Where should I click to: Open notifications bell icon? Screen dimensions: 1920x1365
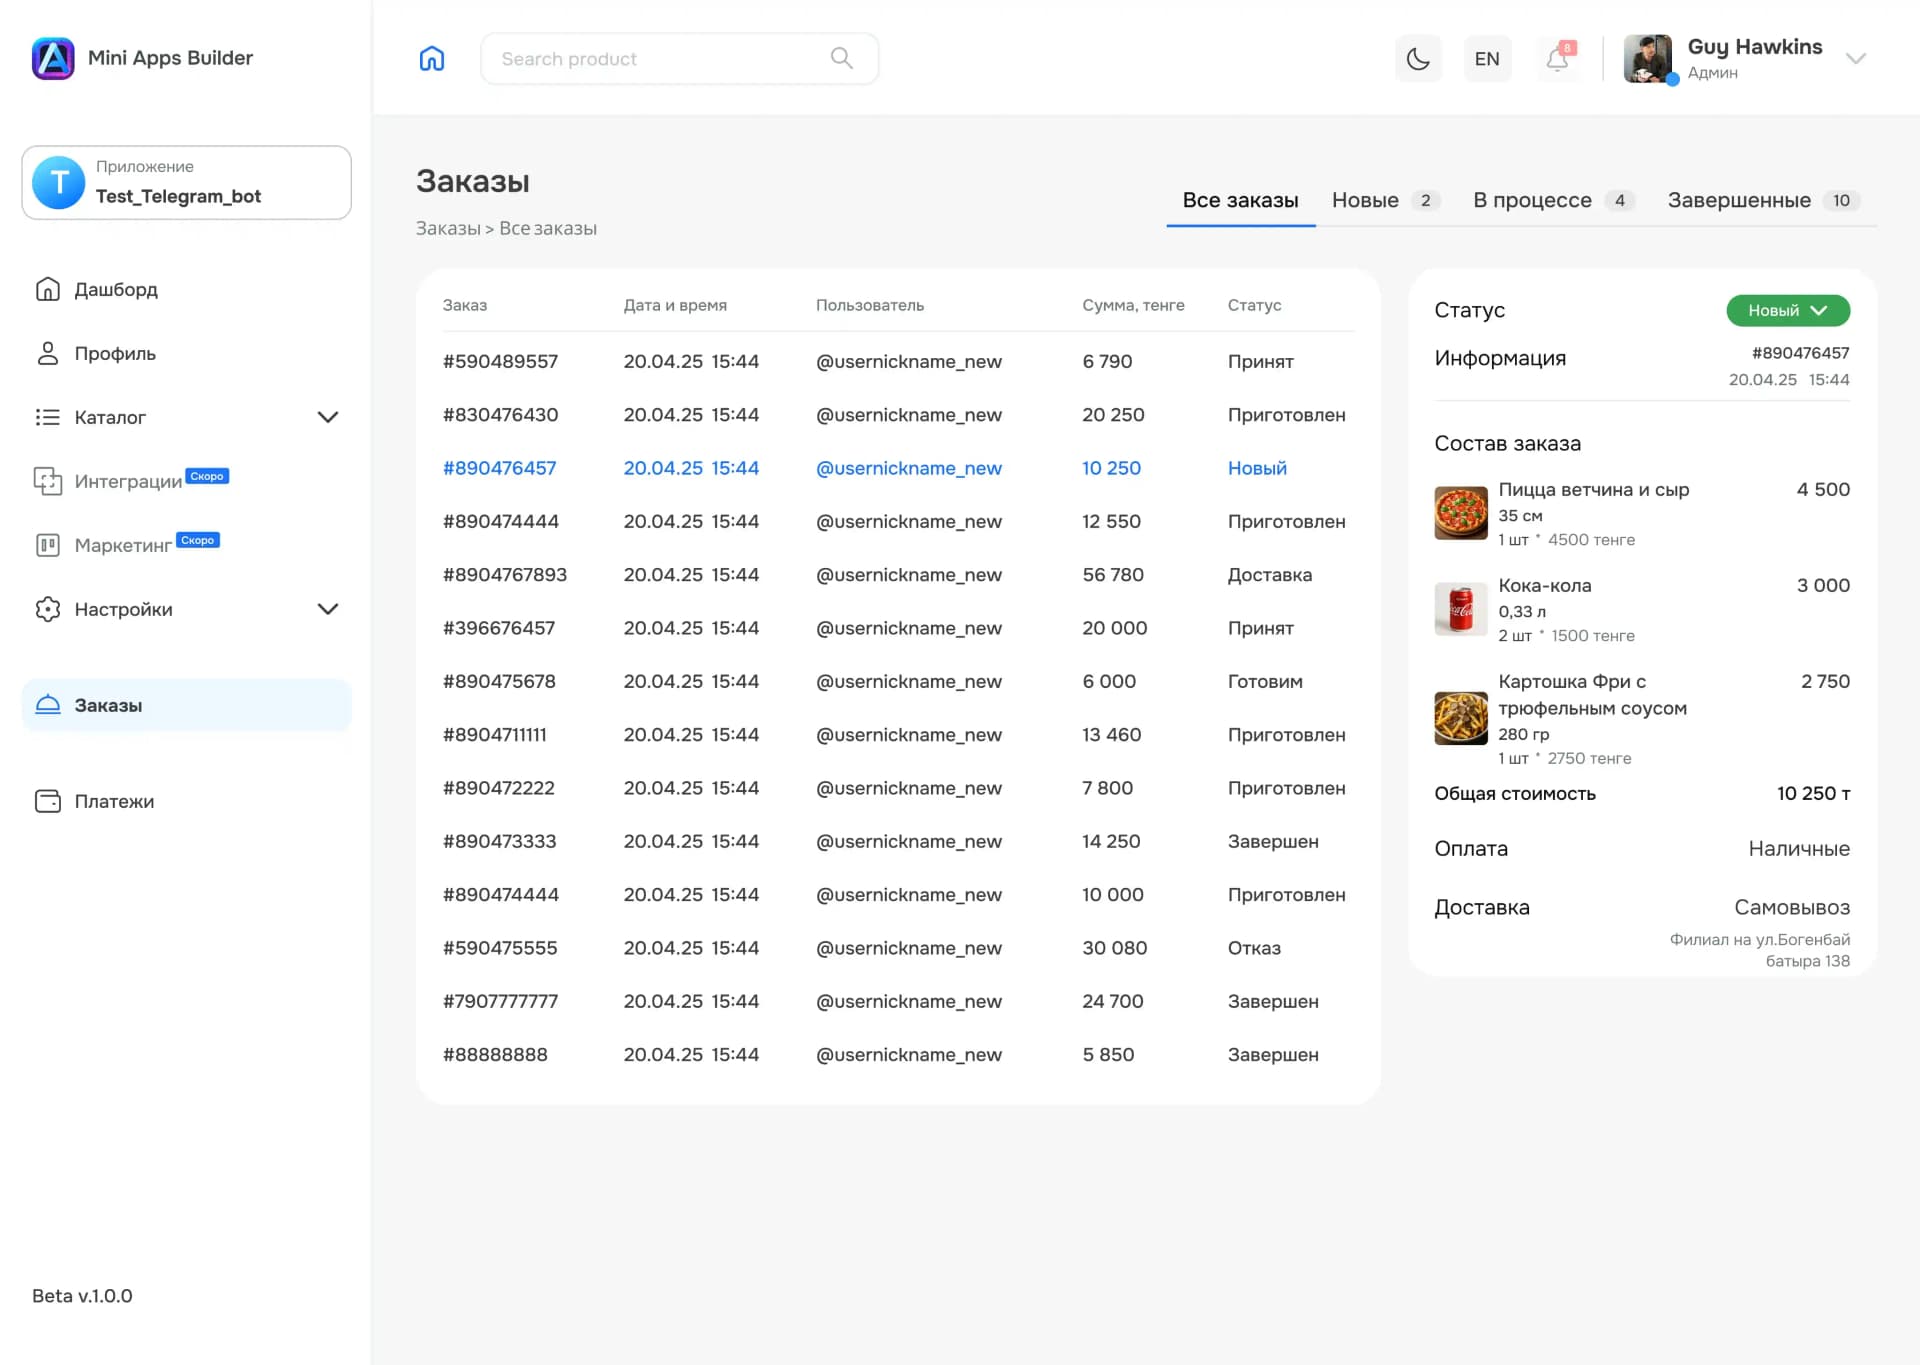tap(1557, 59)
